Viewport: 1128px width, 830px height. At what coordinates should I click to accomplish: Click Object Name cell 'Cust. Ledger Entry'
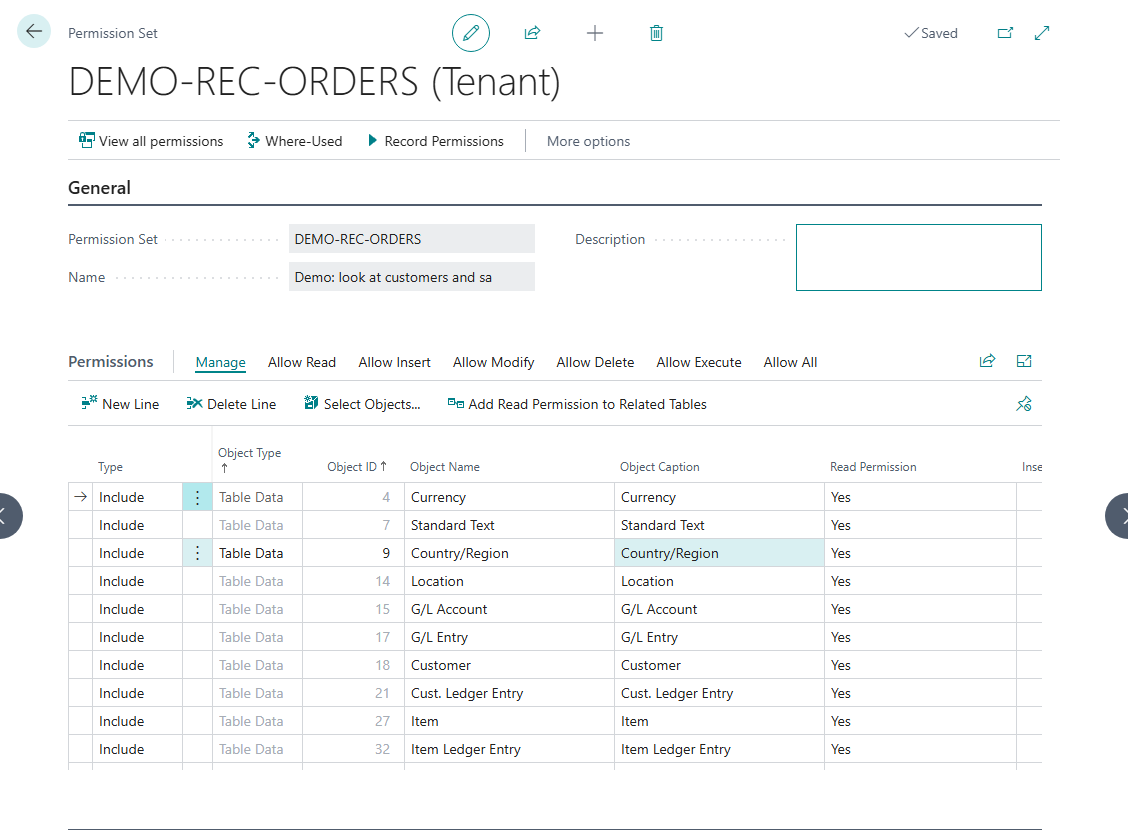[x=509, y=693]
